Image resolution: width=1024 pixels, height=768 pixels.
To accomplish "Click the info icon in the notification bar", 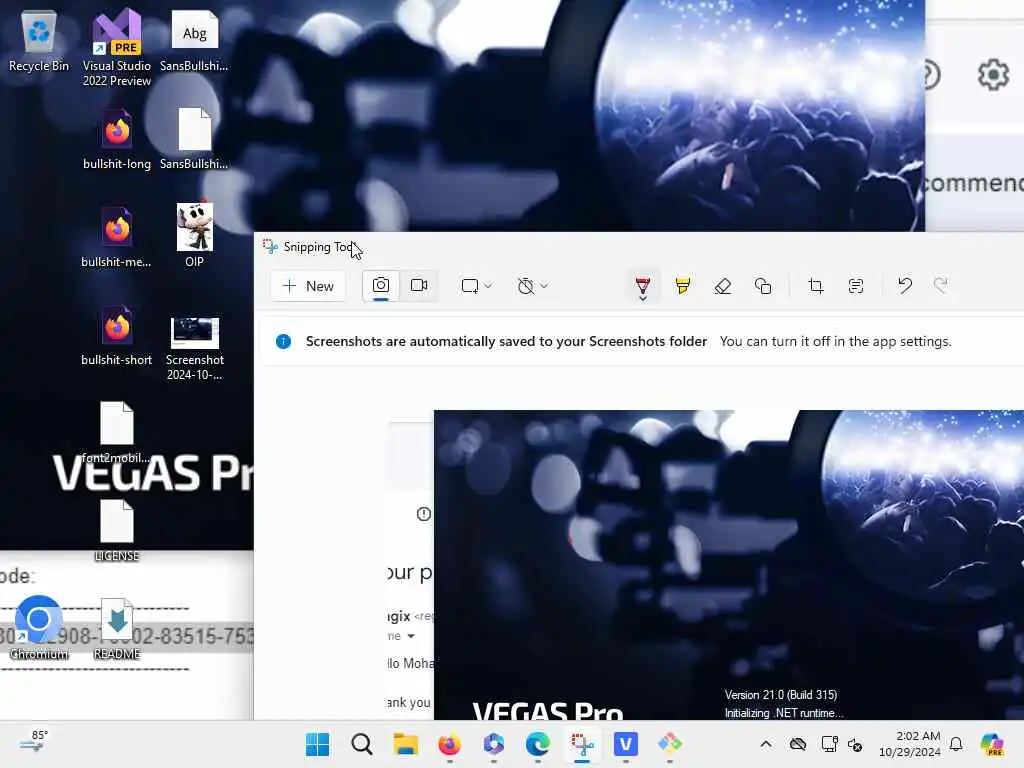I will tap(283, 342).
